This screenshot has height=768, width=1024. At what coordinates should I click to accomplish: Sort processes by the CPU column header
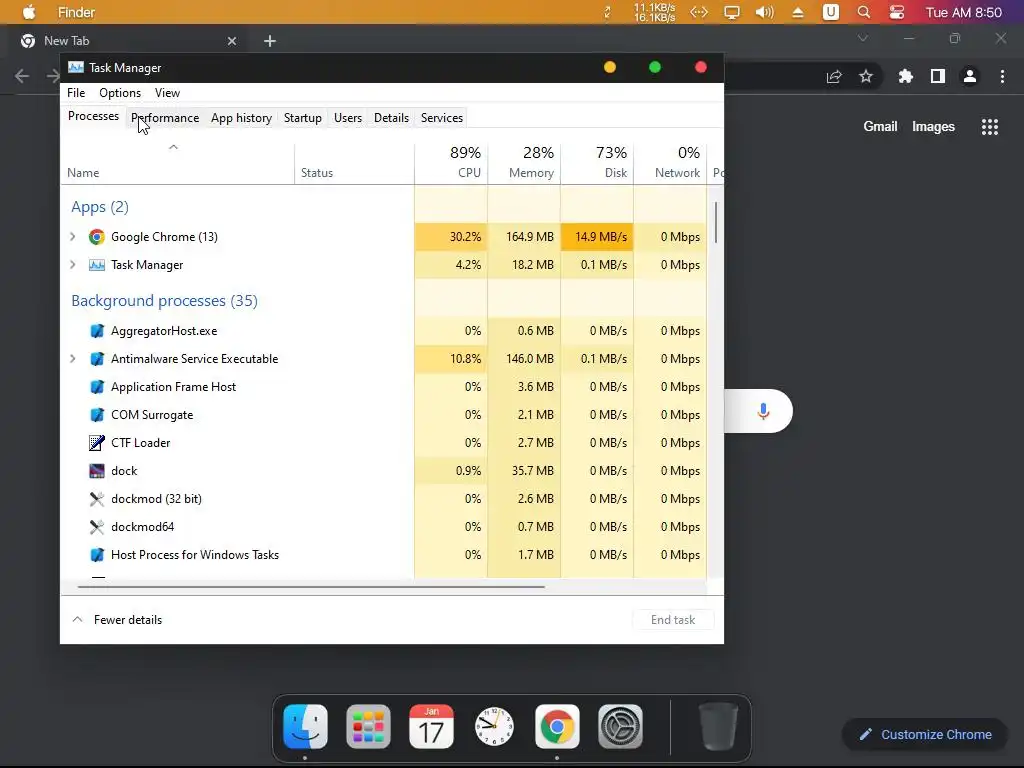pos(451,163)
